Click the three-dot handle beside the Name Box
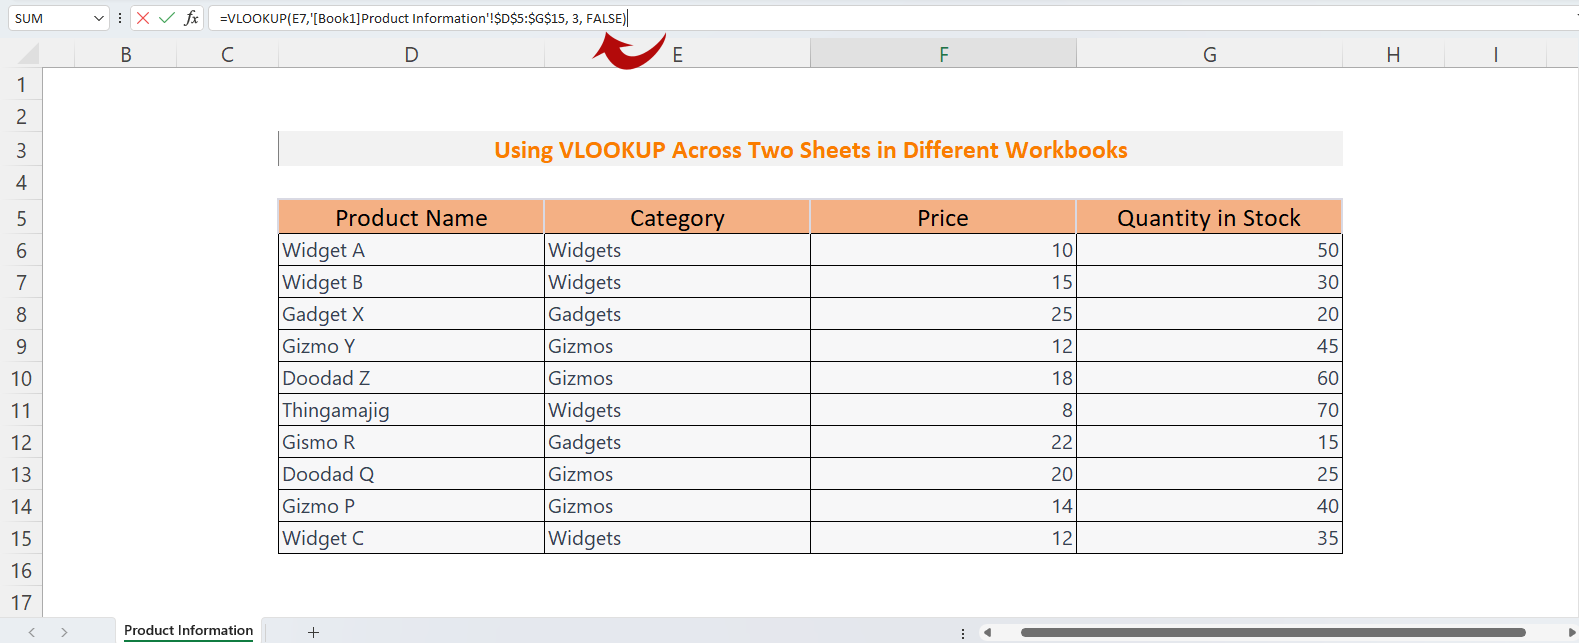 point(120,18)
